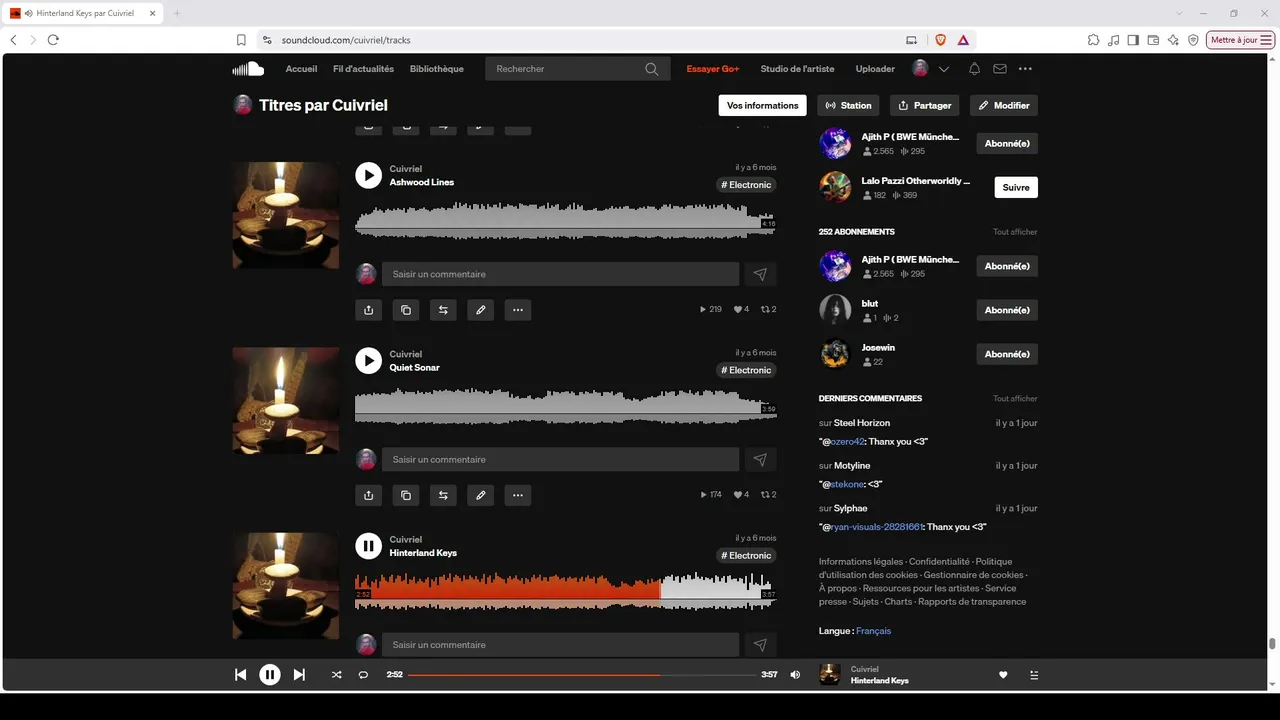Open Brave Wallet icon

(1153, 40)
